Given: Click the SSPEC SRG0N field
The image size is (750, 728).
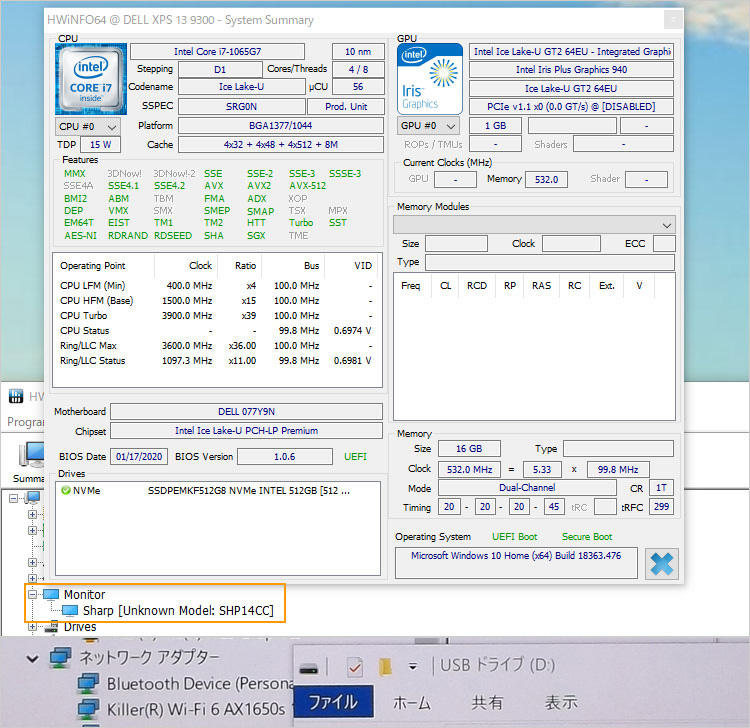Looking at the screenshot, I should [x=242, y=107].
